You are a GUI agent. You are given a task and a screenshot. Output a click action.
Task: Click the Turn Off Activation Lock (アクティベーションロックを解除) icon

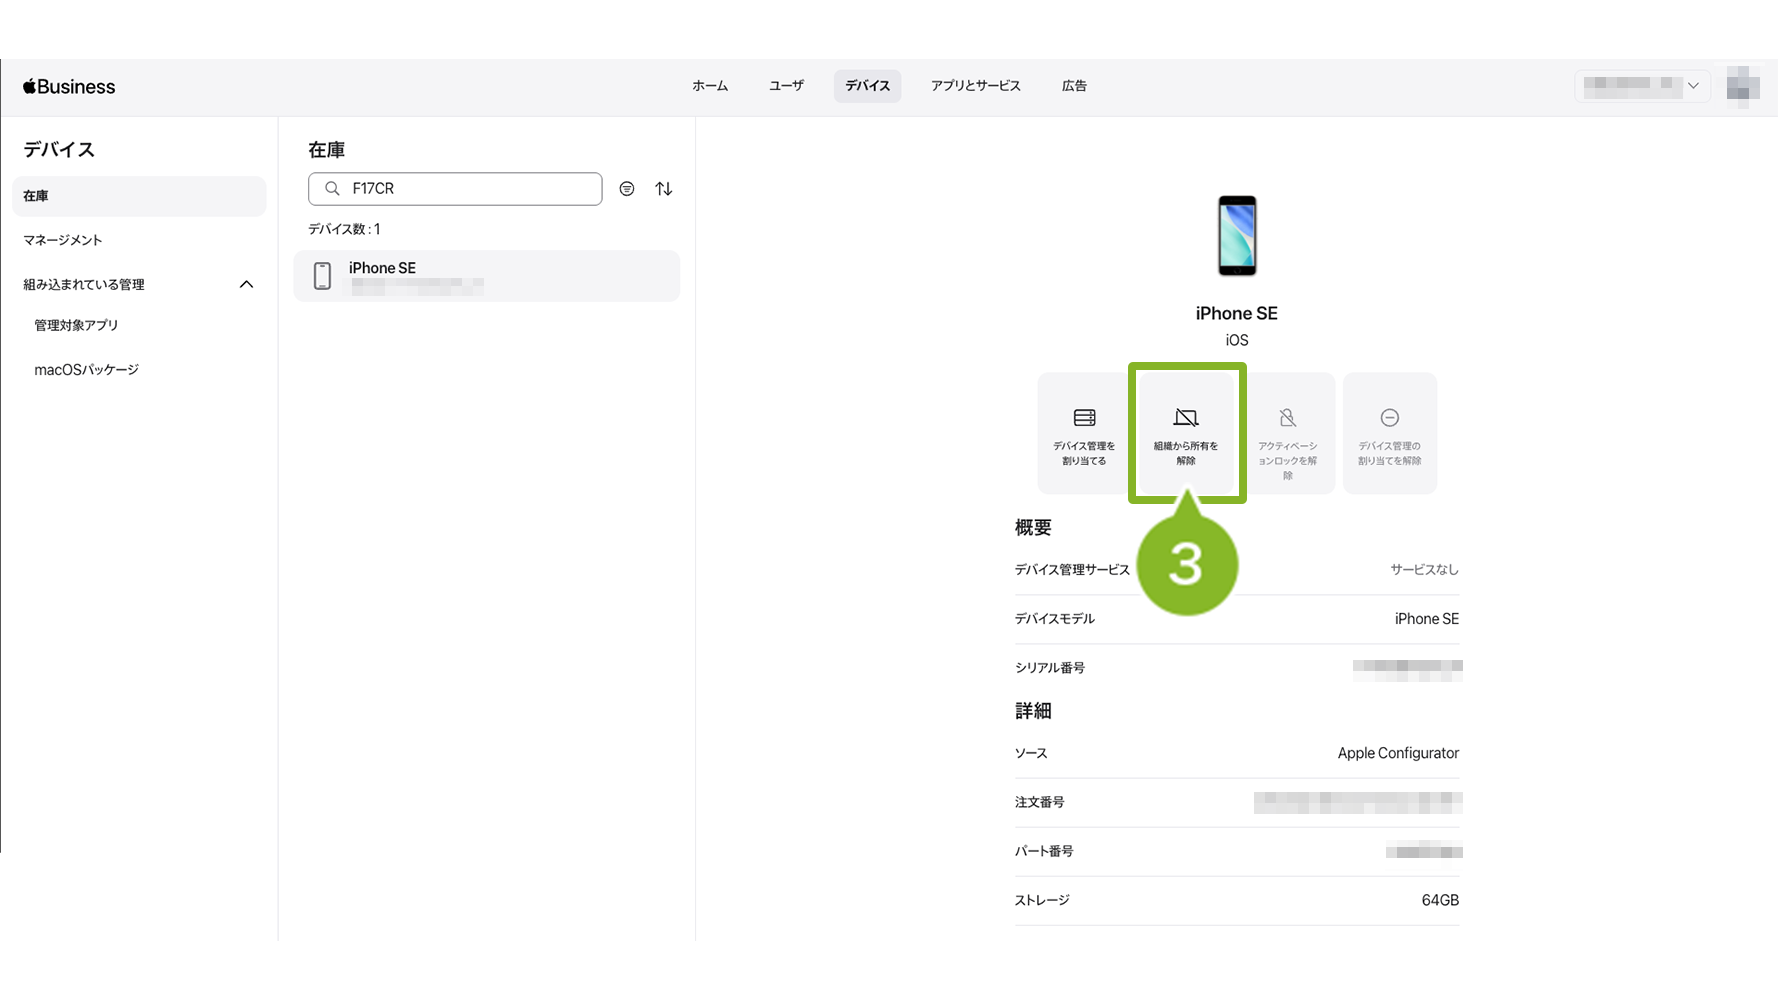(x=1287, y=419)
